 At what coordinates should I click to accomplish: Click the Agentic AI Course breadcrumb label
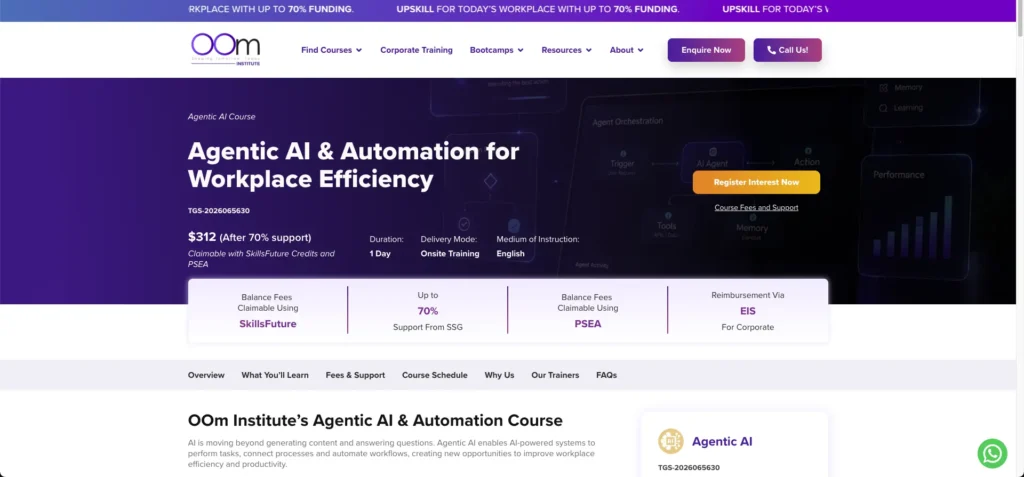221,117
